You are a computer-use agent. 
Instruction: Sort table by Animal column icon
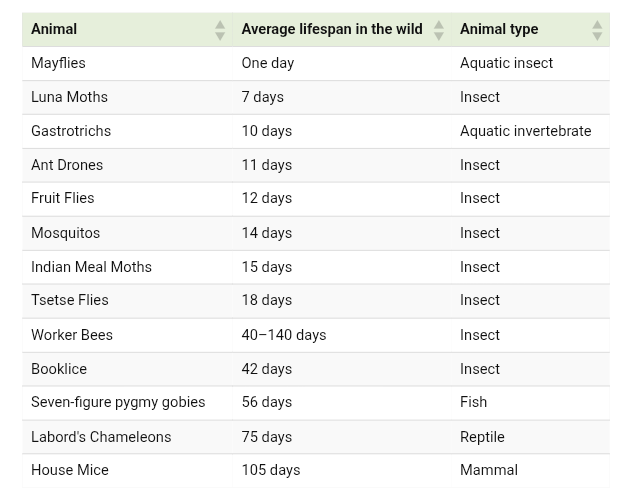(x=220, y=30)
